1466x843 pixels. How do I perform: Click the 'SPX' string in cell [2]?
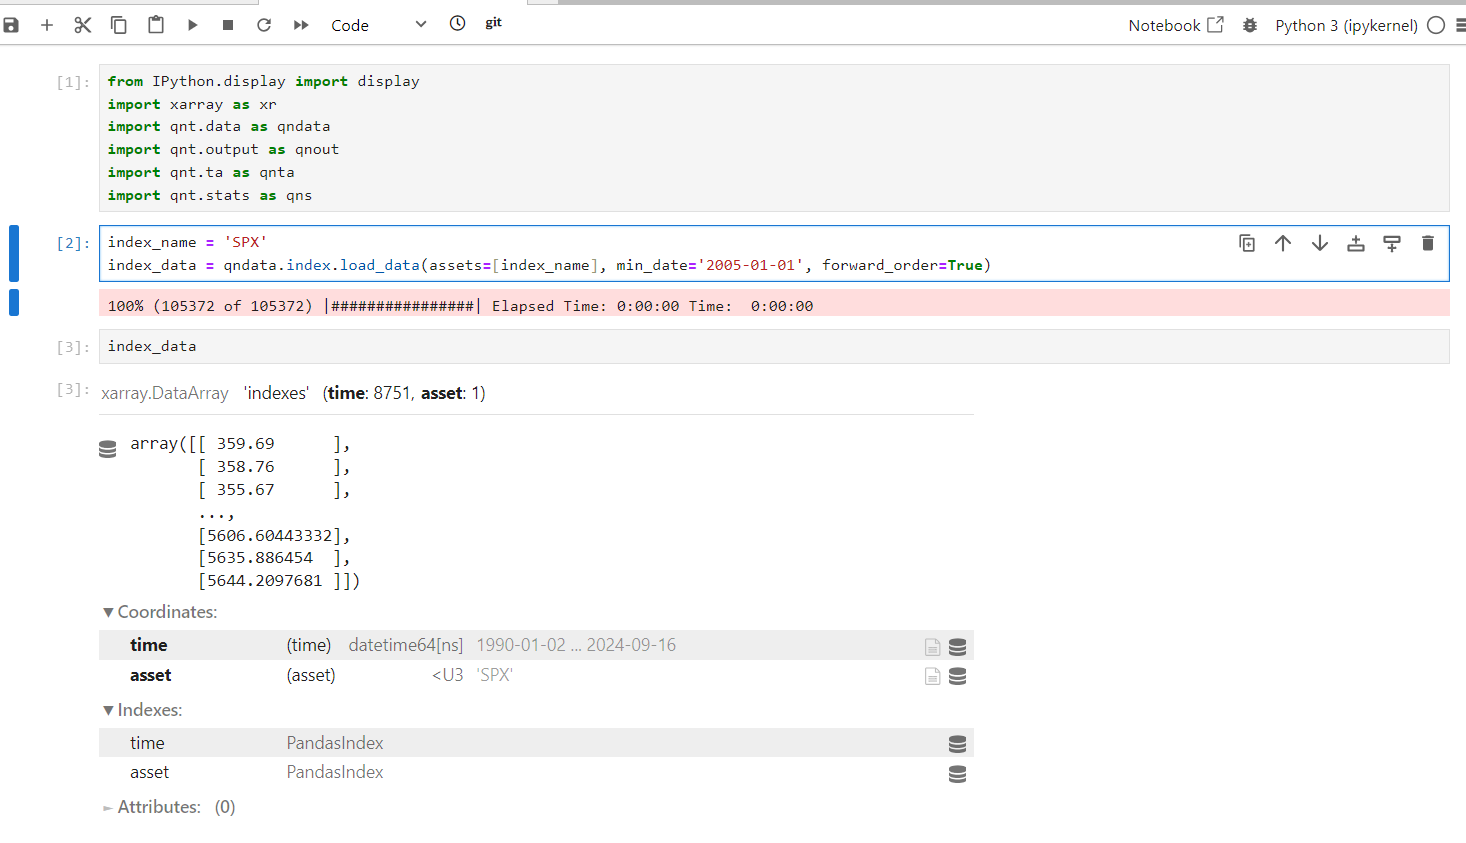click(x=245, y=242)
